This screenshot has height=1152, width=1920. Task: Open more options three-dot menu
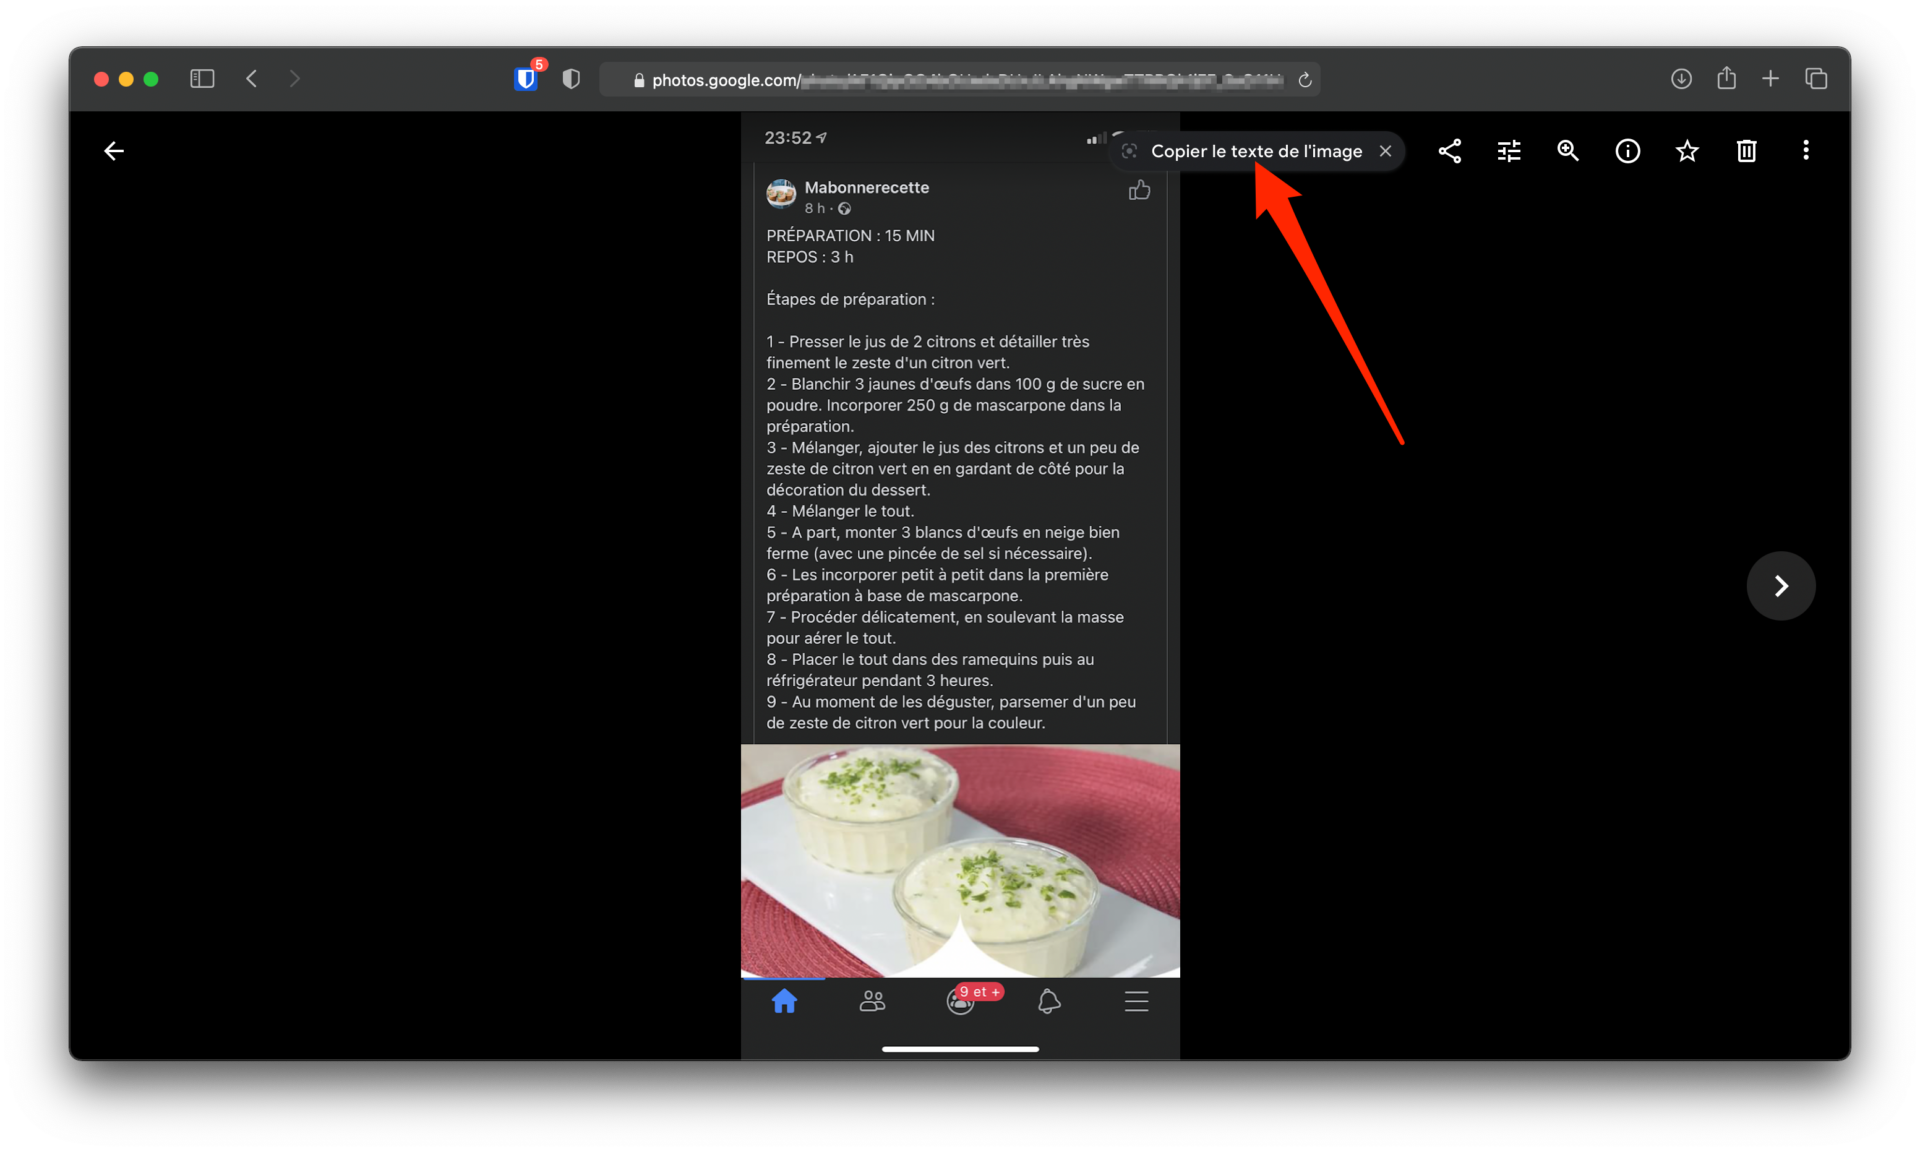(1805, 151)
